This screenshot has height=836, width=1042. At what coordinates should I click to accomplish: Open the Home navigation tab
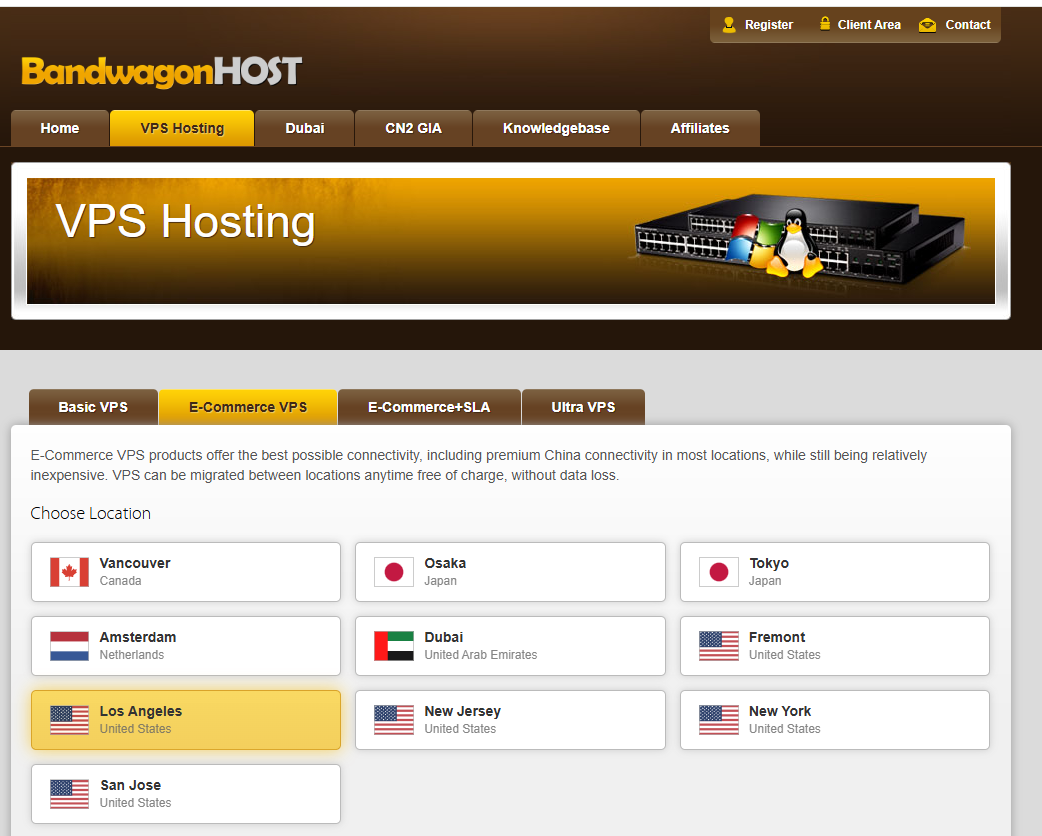tap(60, 128)
